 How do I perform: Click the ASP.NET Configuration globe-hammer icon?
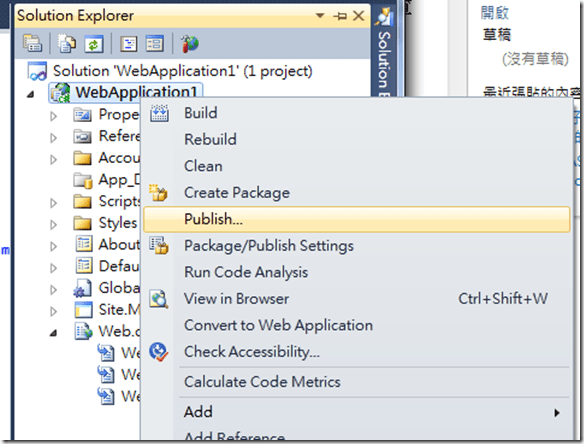click(x=190, y=44)
